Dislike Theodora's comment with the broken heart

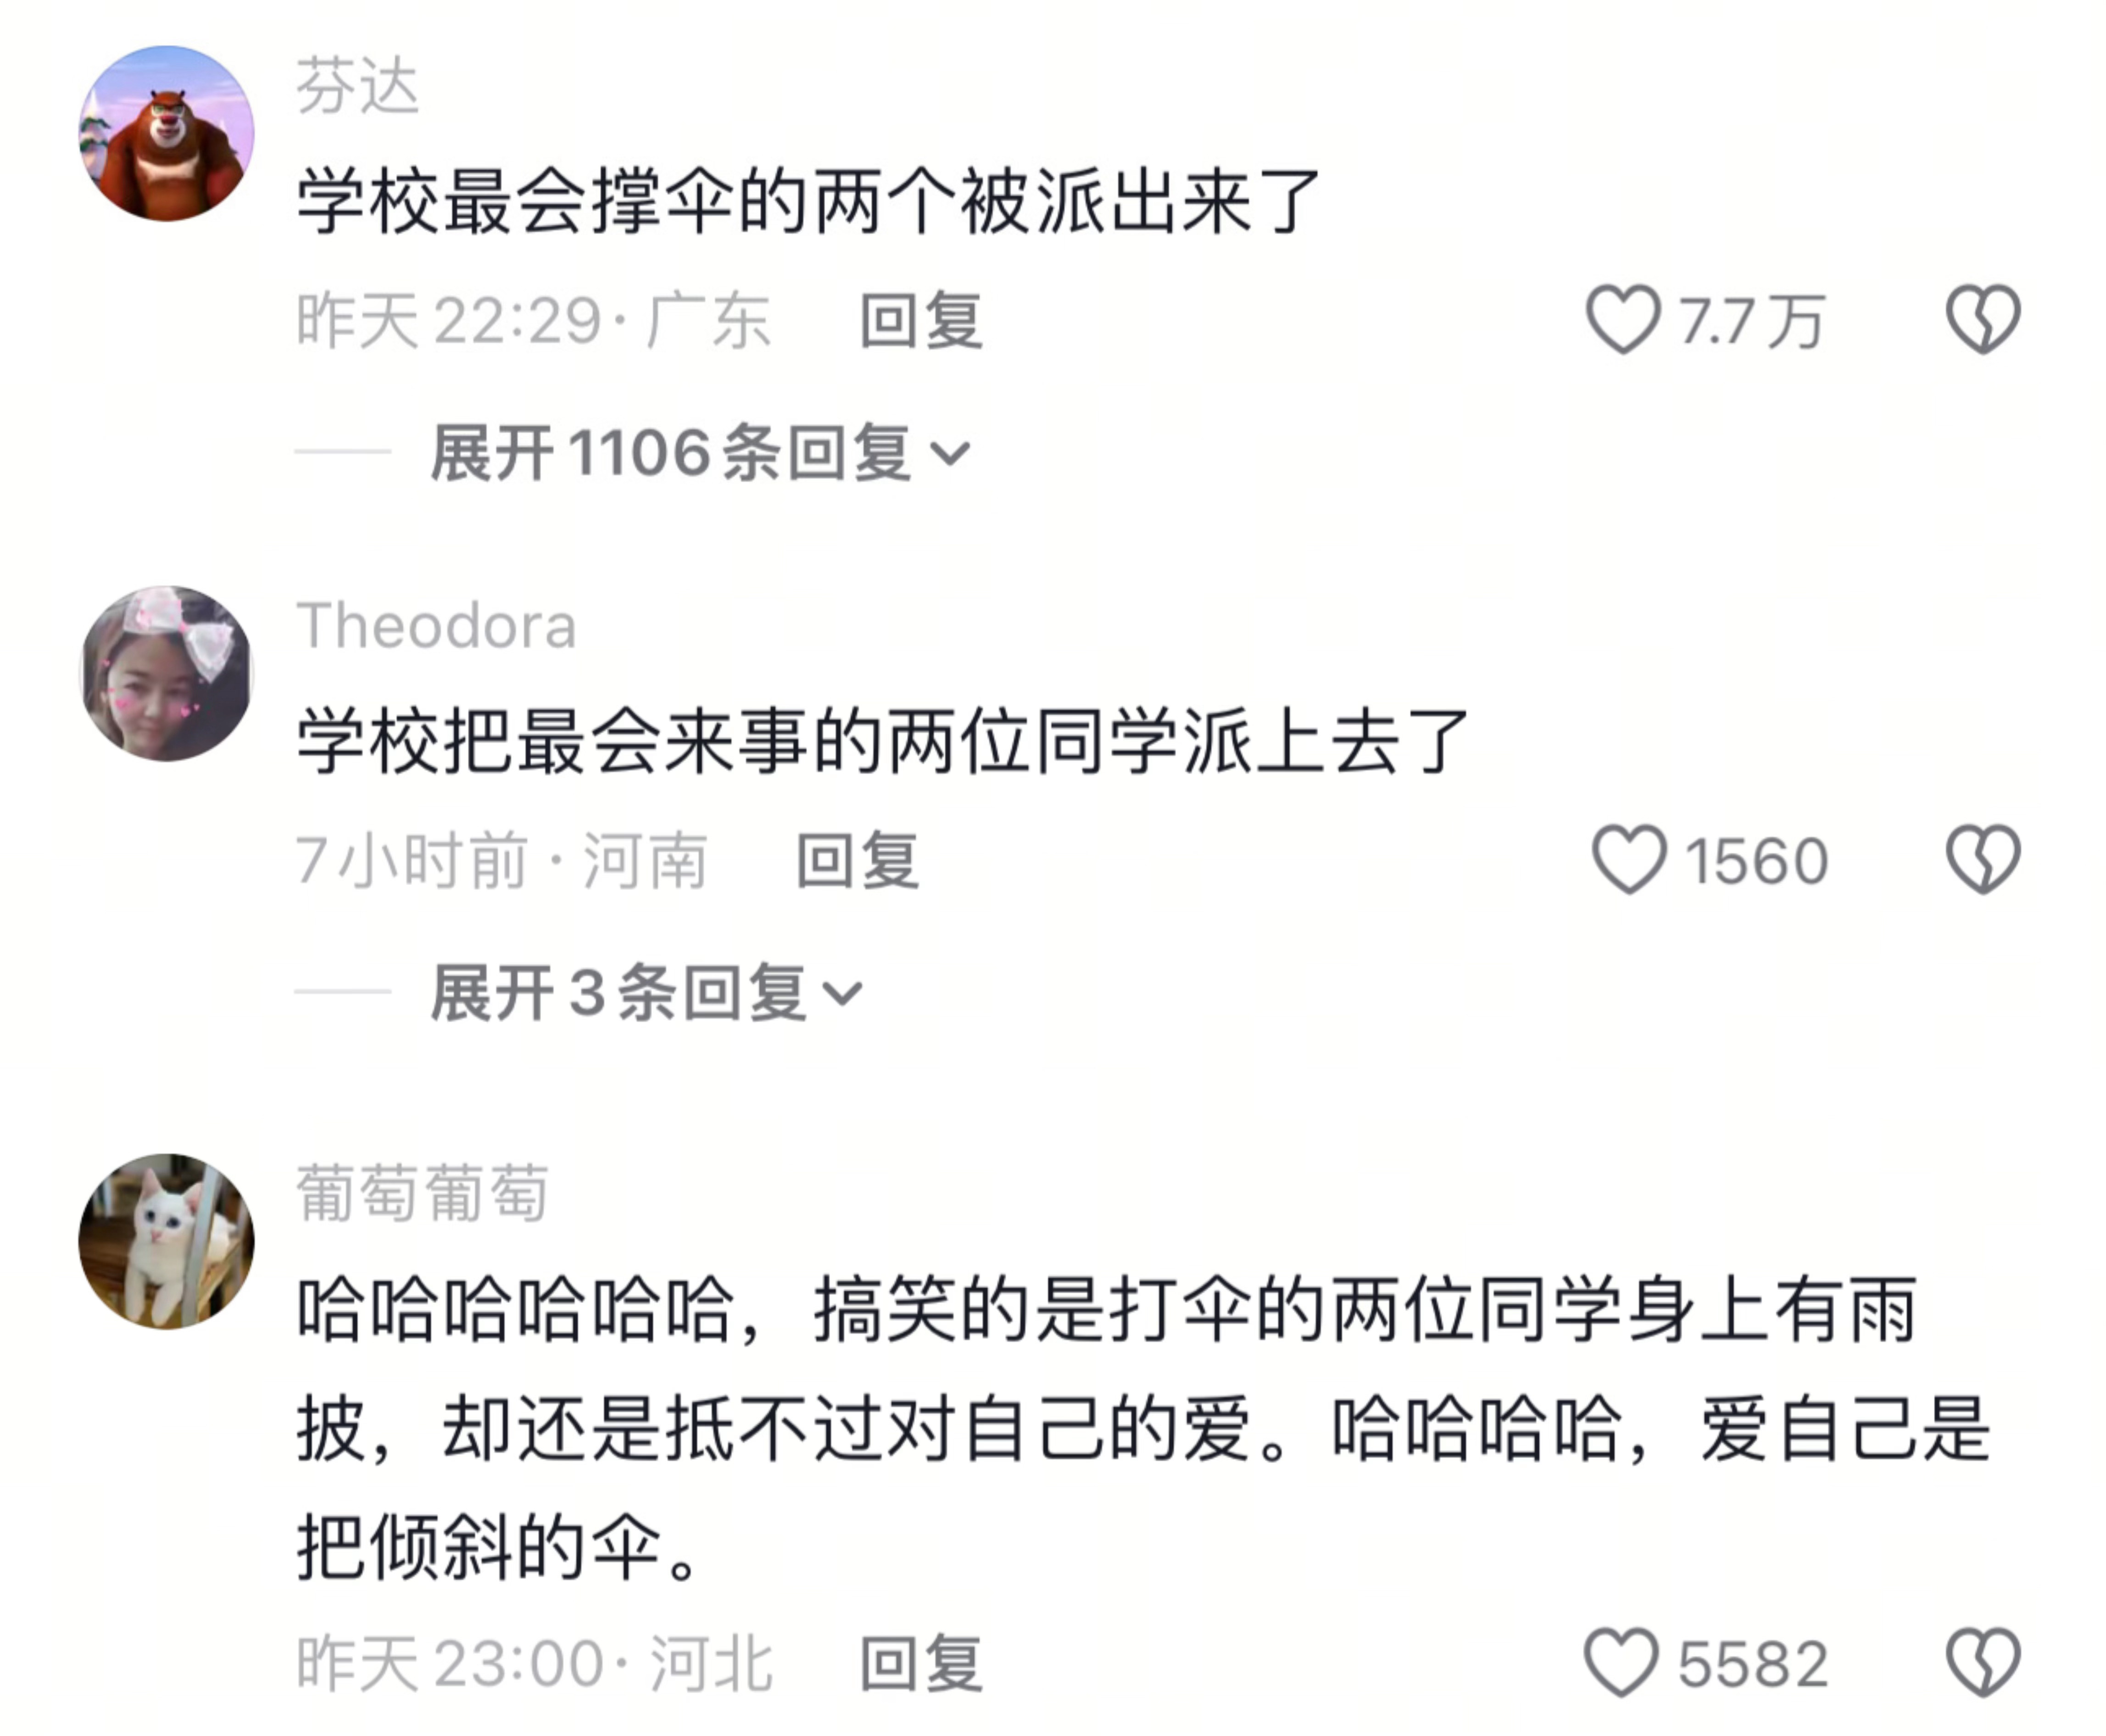pyautogui.click(x=1983, y=859)
